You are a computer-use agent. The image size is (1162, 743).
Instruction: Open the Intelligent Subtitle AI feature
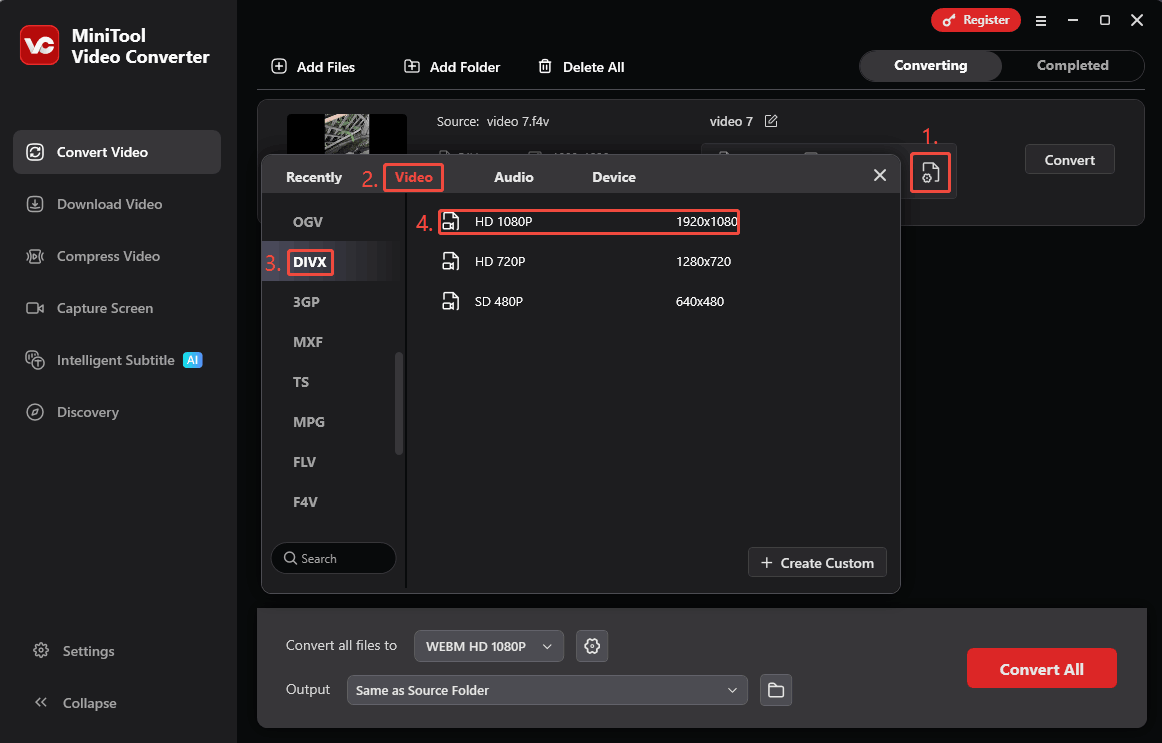(x=116, y=360)
